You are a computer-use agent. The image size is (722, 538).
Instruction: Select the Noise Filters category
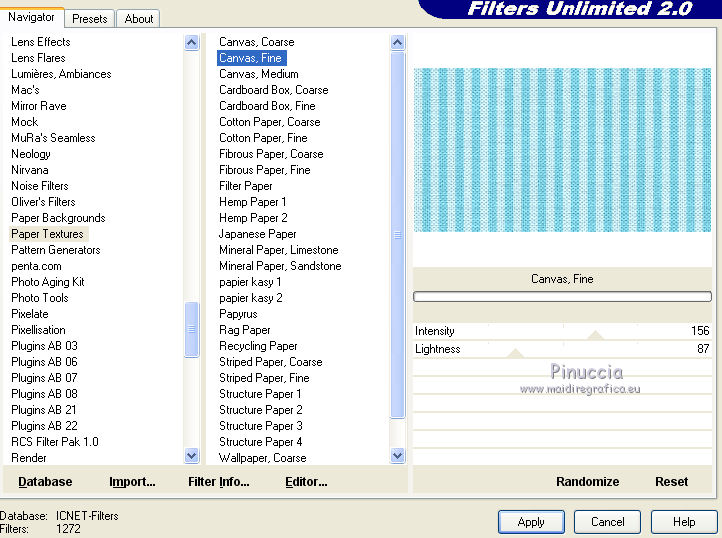click(40, 186)
